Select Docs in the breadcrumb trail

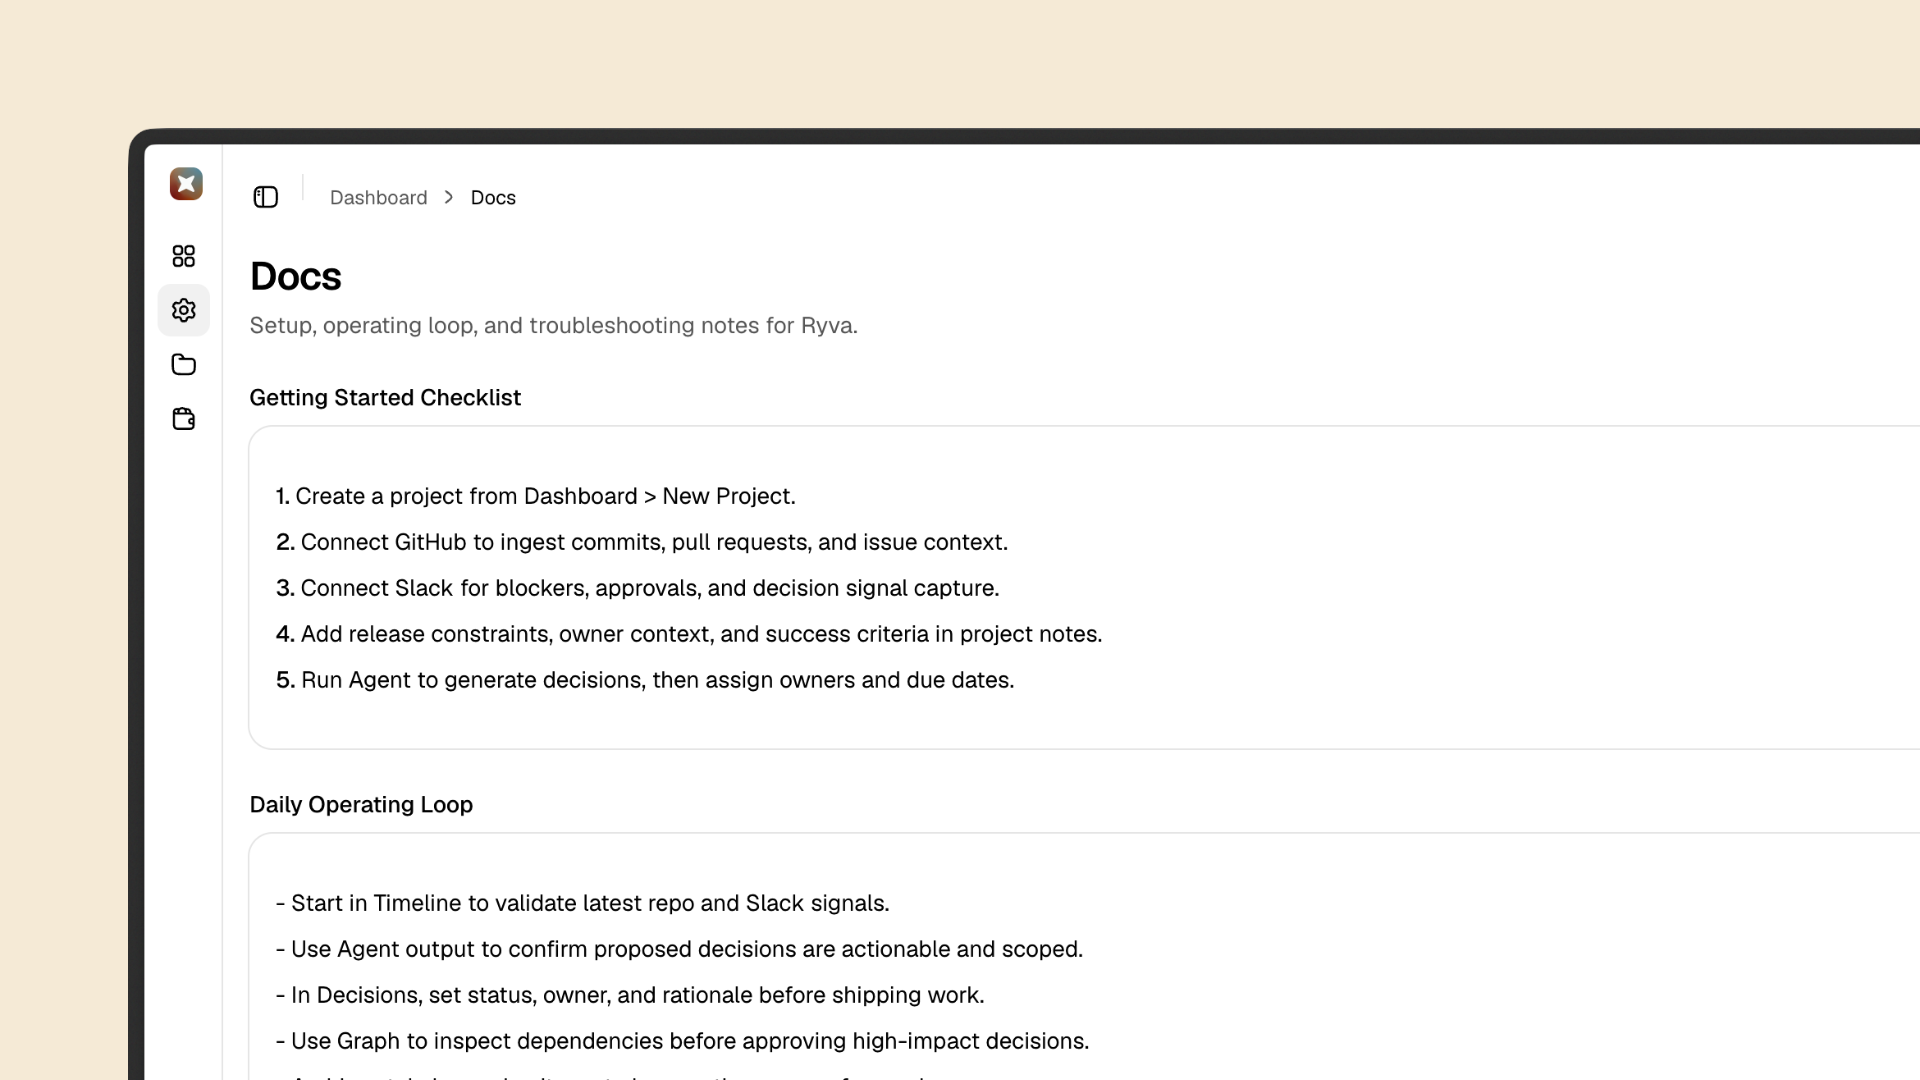[493, 197]
